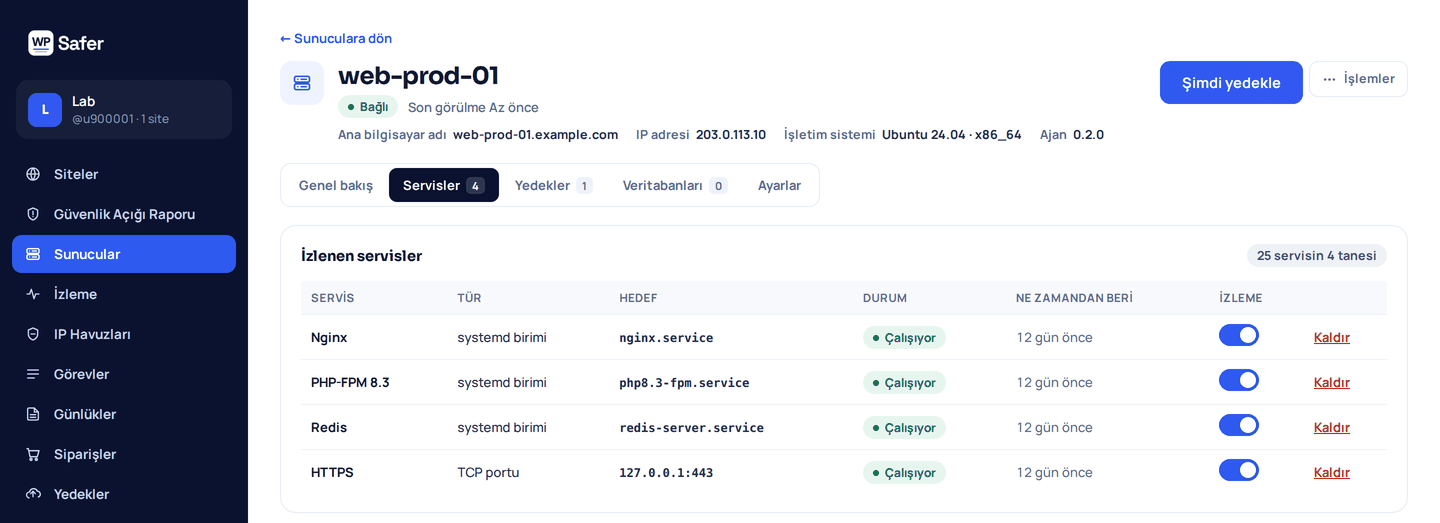Switch to Genel bakış tab
This screenshot has width=1440, height=523.
(336, 185)
